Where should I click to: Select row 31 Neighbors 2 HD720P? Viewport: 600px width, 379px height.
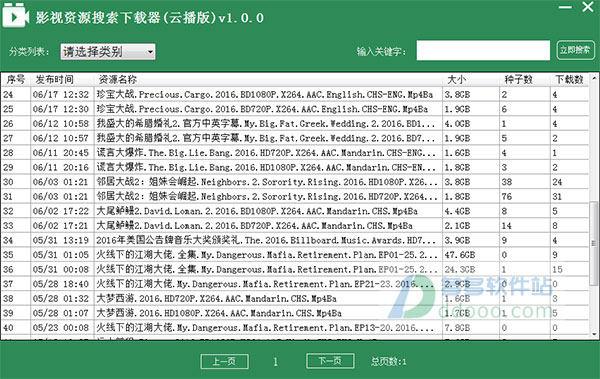[x=295, y=197]
